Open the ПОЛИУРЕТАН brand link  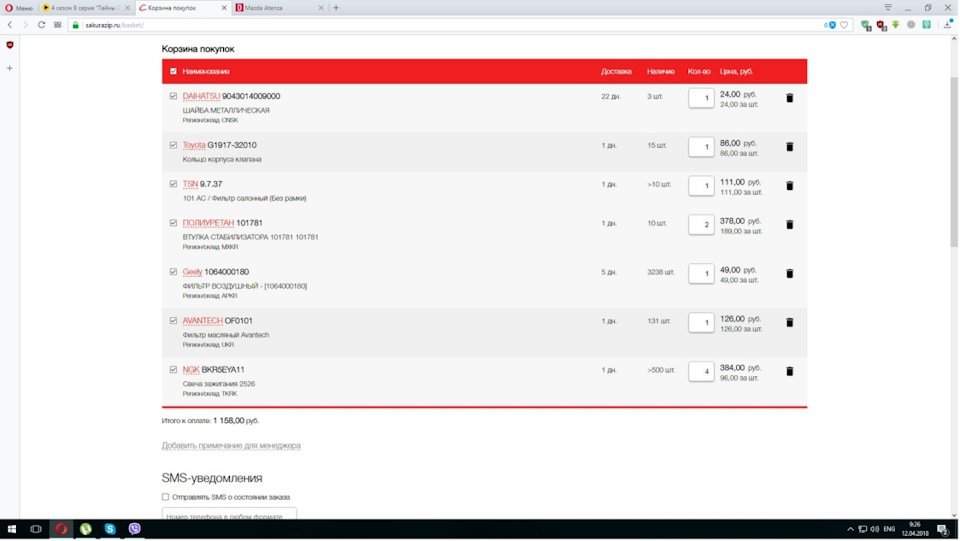tap(208, 223)
